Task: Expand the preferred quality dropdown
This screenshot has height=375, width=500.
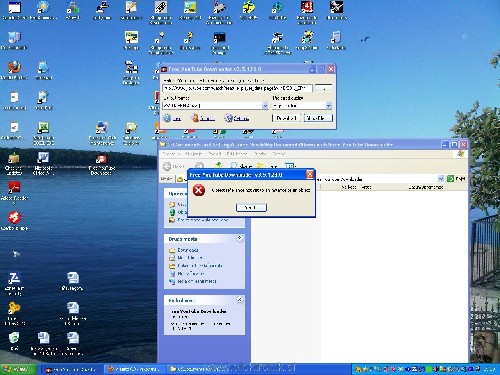Action: coord(328,106)
